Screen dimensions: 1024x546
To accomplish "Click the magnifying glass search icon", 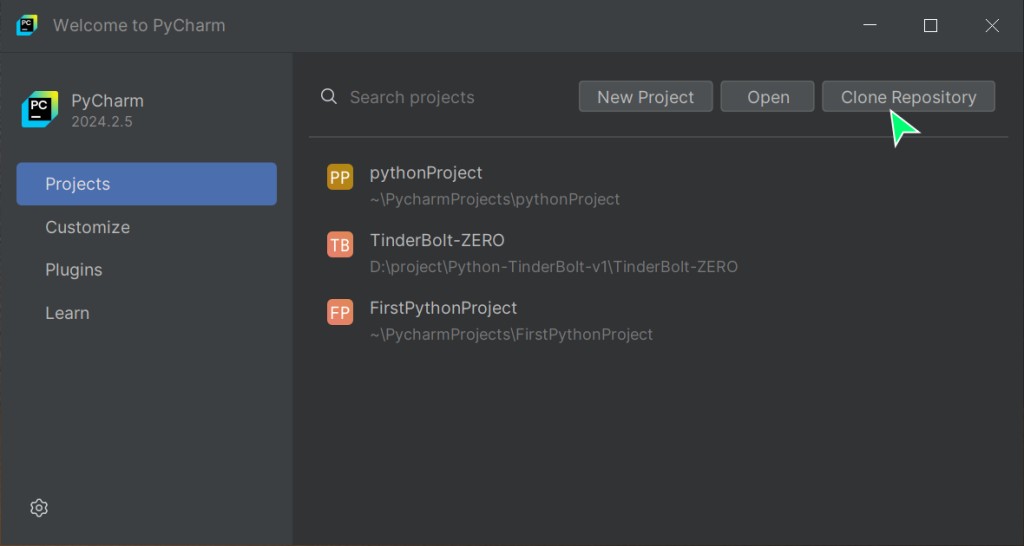I will pyautogui.click(x=329, y=97).
